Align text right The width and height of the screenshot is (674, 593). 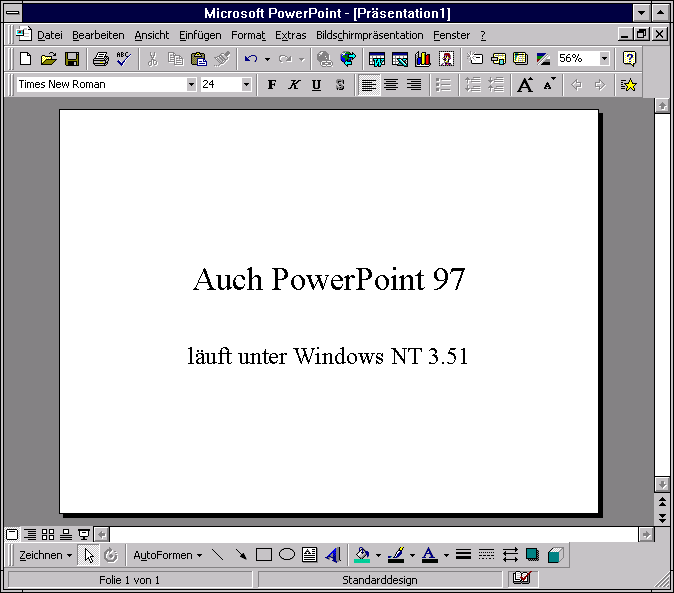coord(414,85)
